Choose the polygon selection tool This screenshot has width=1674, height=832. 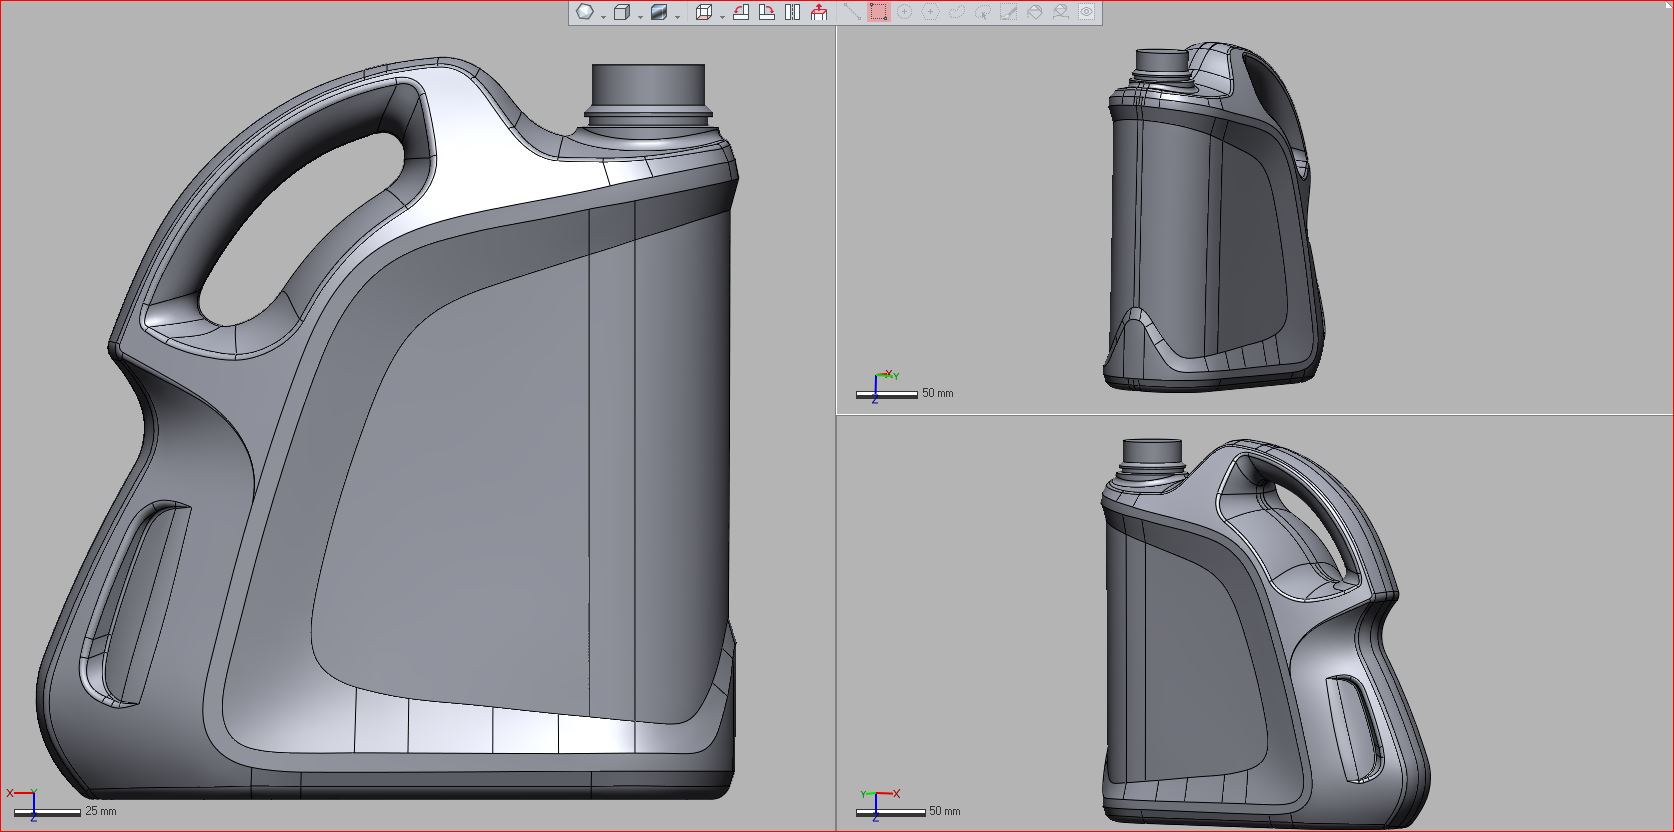coord(931,13)
